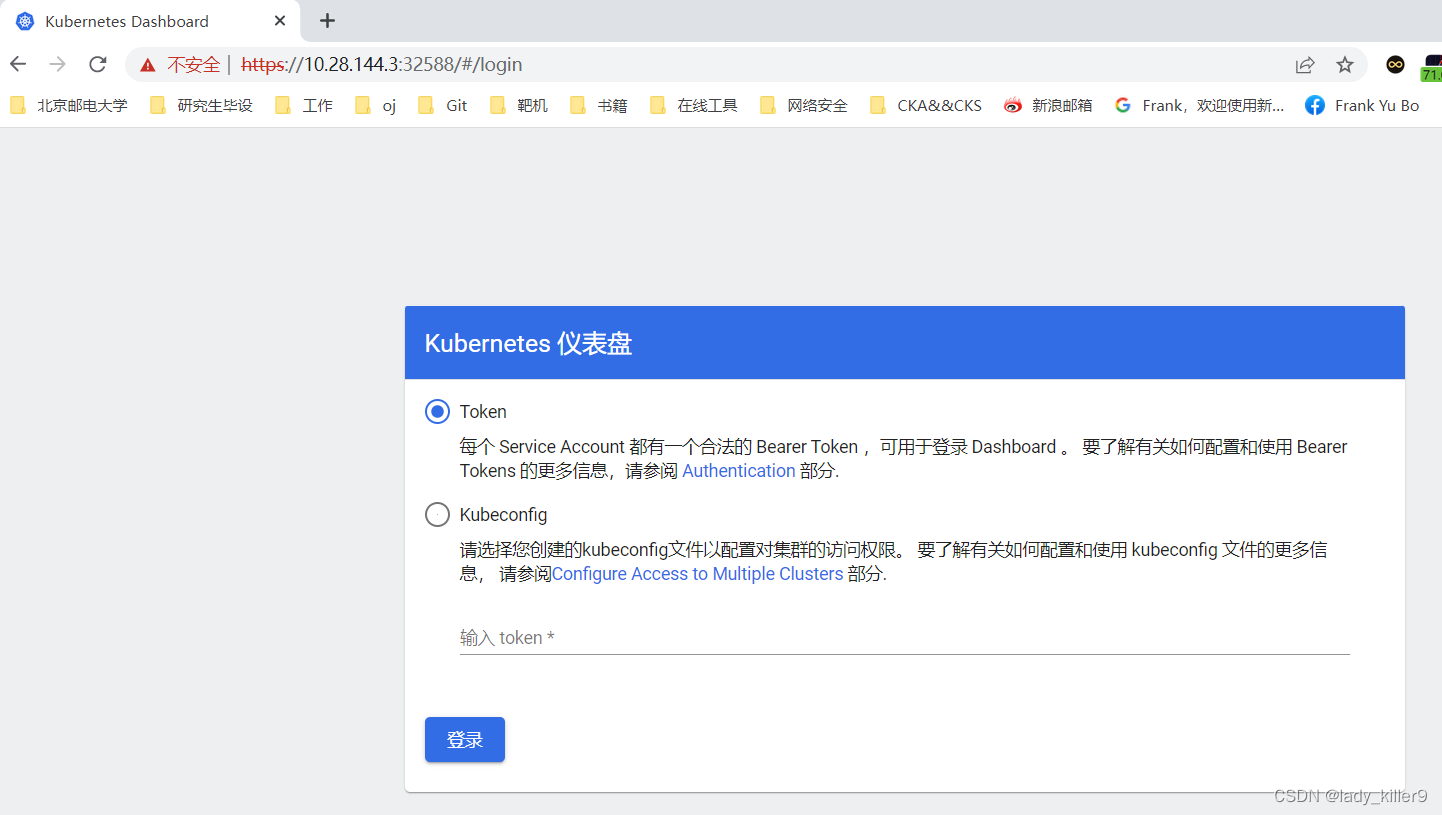Reload the page with refresh icon
Image resolution: width=1442 pixels, height=815 pixels.
click(x=98, y=64)
